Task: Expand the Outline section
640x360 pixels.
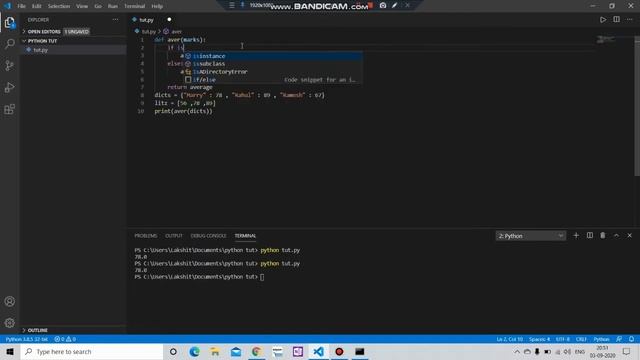Action: coord(38,330)
